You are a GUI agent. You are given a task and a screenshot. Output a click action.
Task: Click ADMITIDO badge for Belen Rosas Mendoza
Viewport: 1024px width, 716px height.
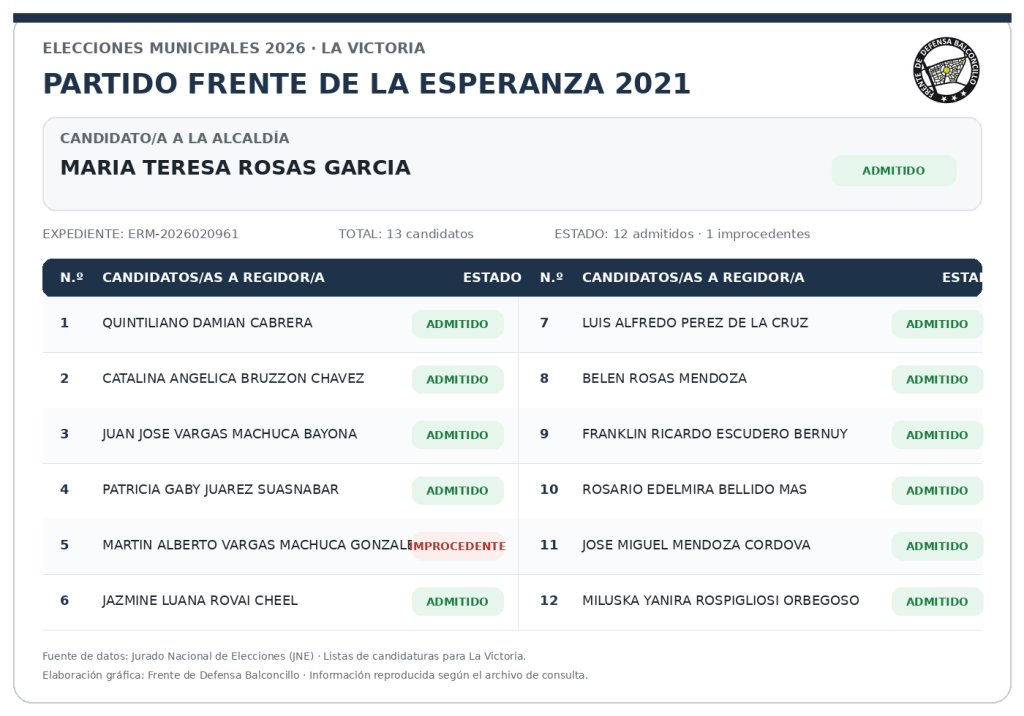point(937,380)
